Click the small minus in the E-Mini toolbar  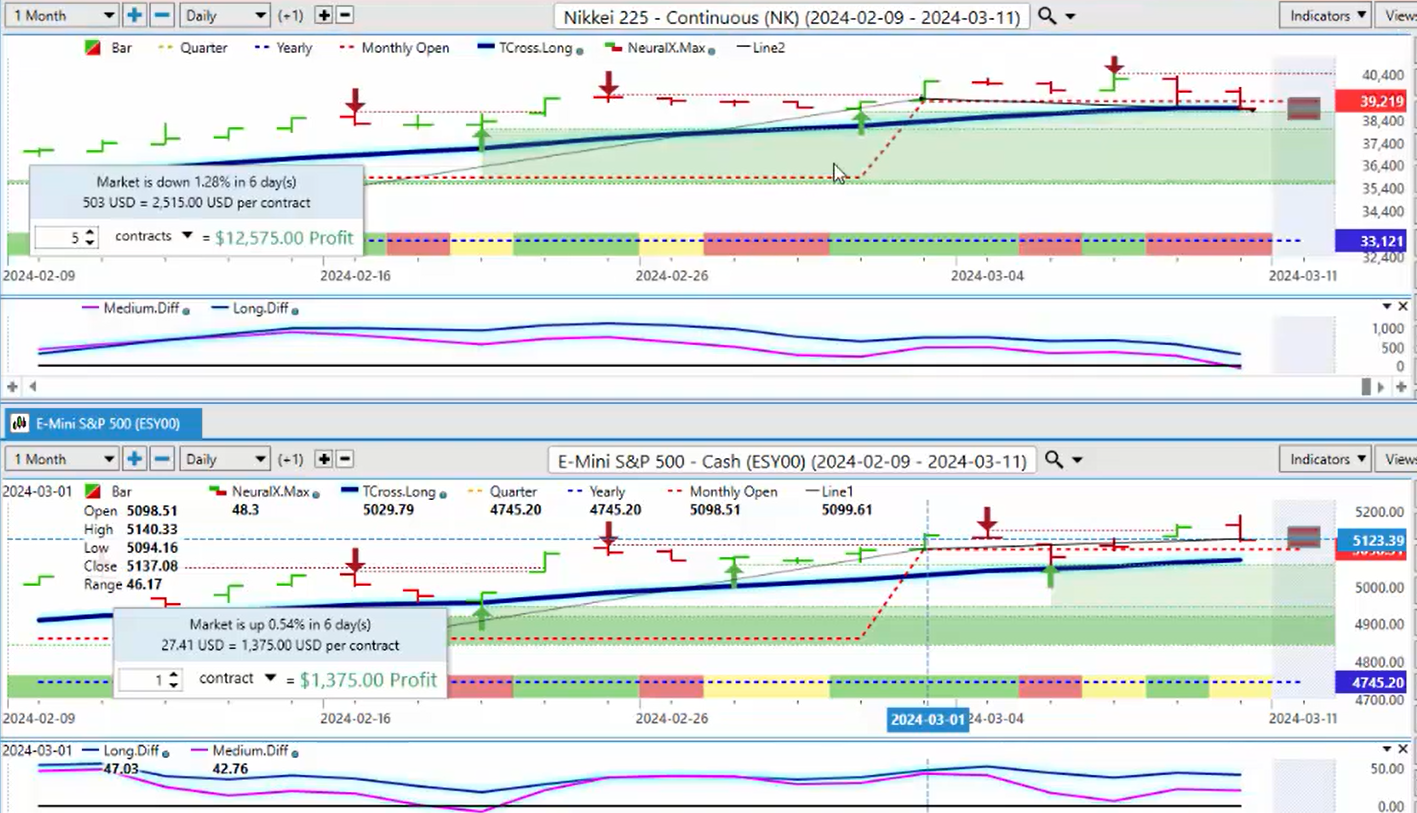click(x=345, y=459)
